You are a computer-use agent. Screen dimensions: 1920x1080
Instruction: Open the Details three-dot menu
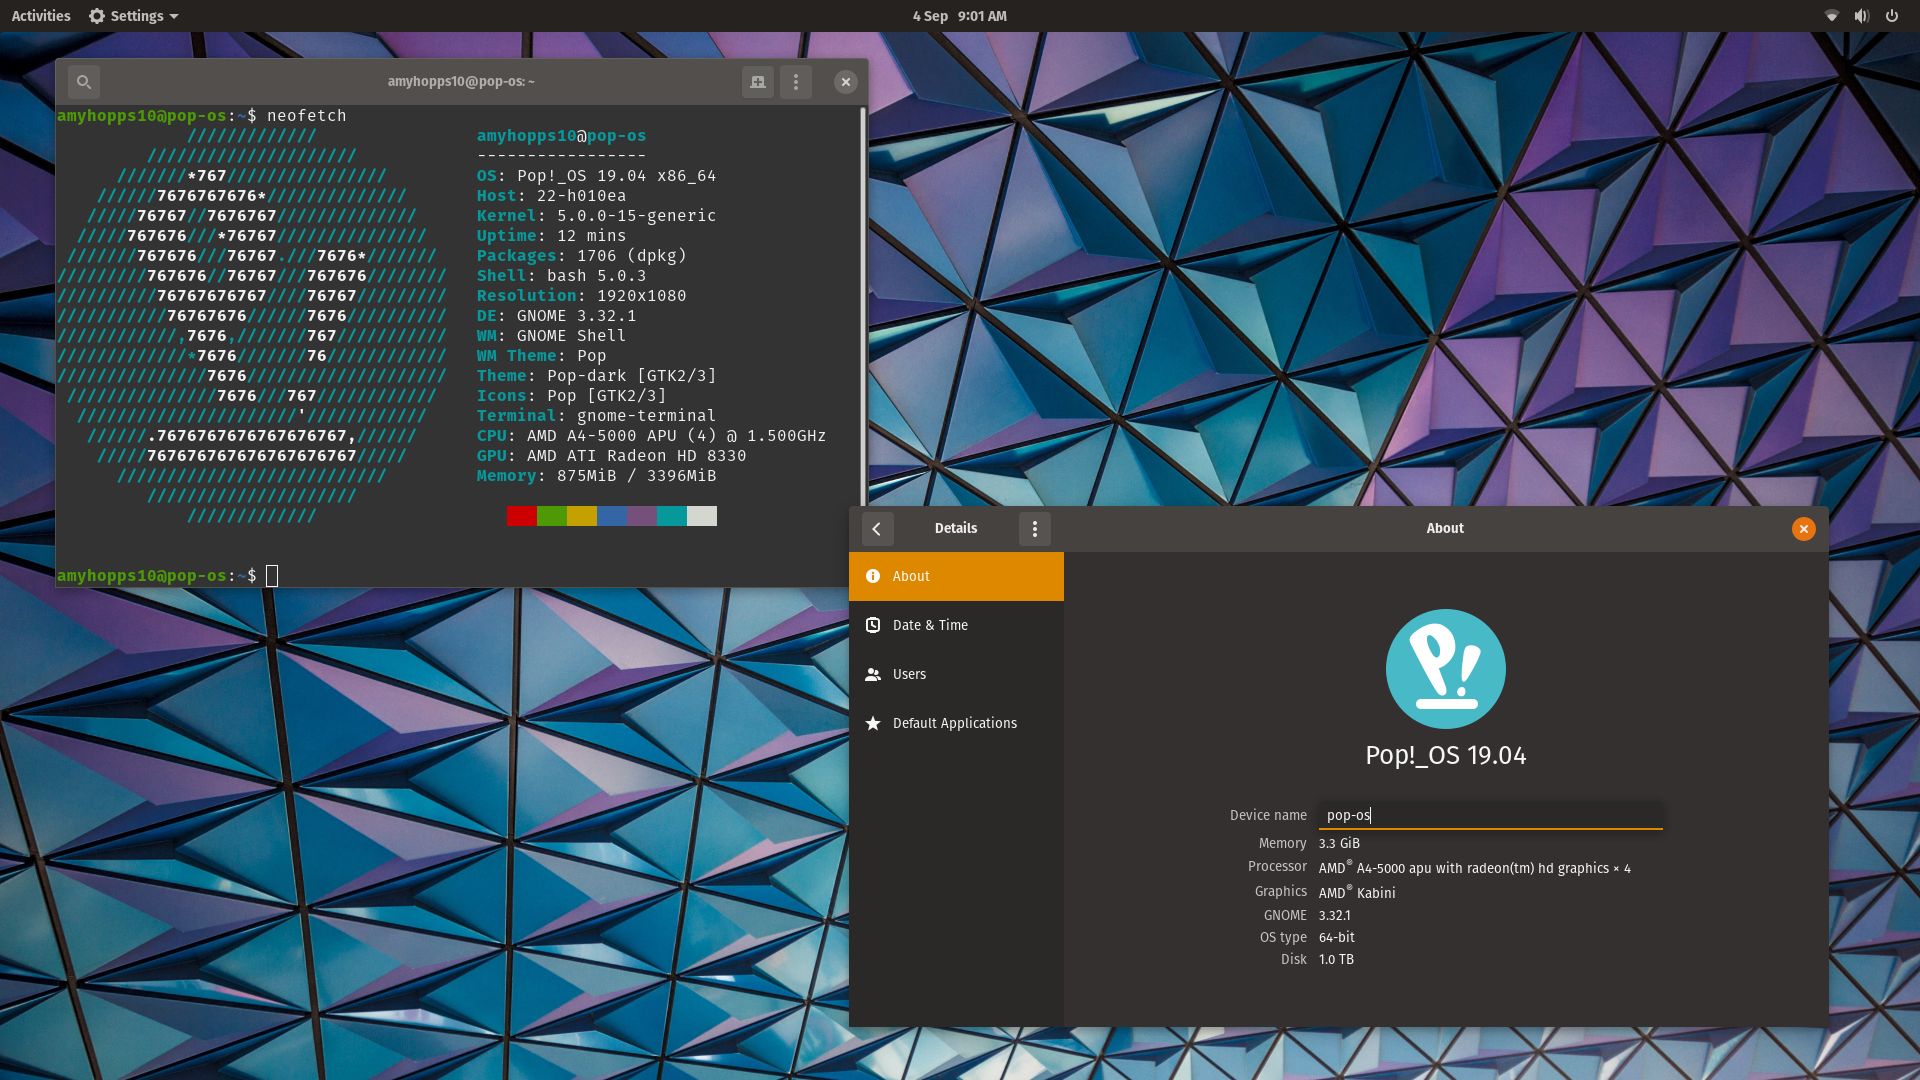pyautogui.click(x=1035, y=529)
